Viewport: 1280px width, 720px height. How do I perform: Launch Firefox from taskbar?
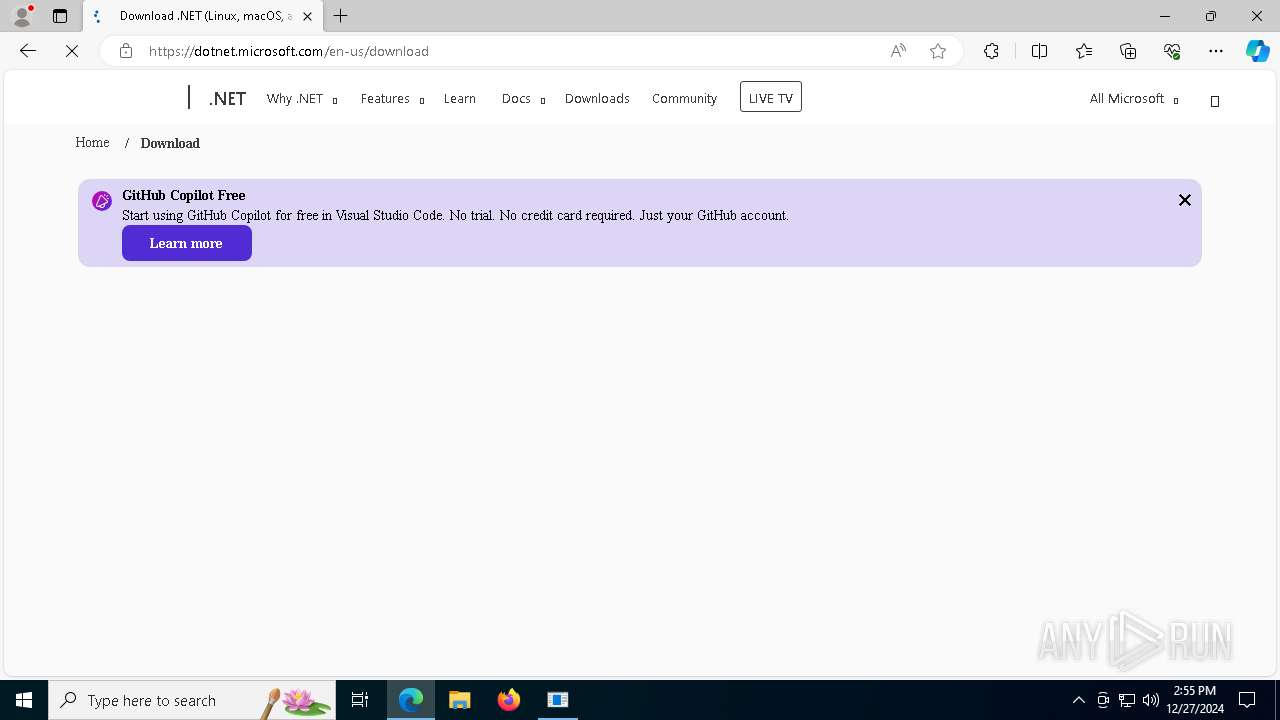(x=509, y=700)
